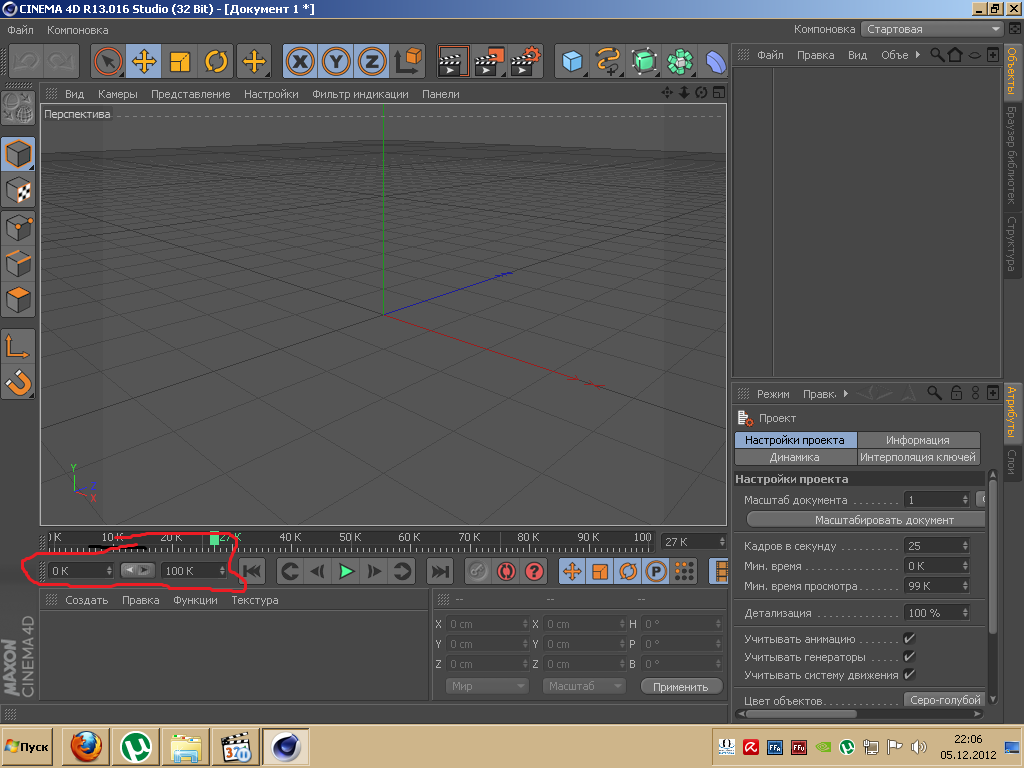This screenshot has height=768, width=1024.
Task: Open the NURBS generator green cube icon
Action: click(x=644, y=62)
